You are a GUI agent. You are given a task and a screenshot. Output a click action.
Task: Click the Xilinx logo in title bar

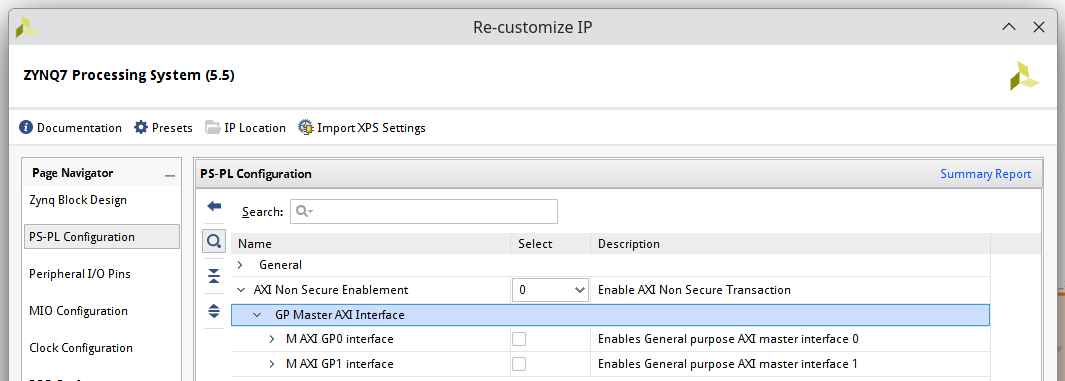26,27
